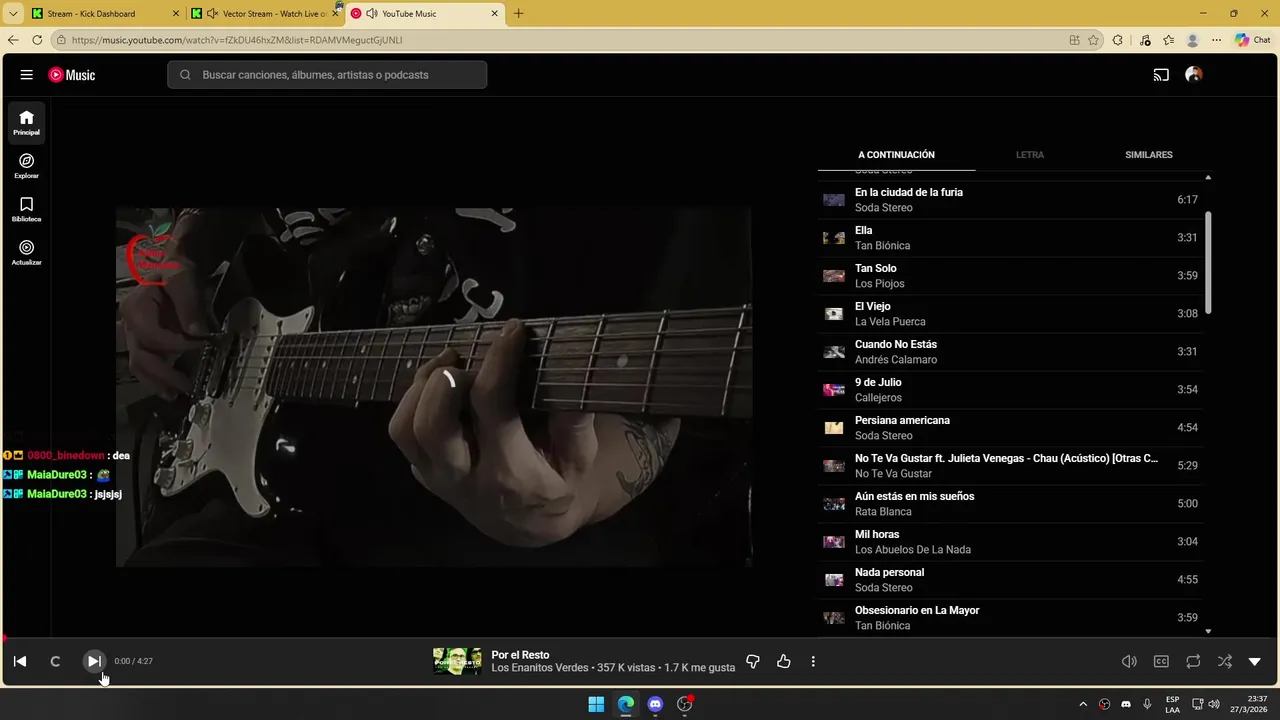The width and height of the screenshot is (1280, 720).
Task: Click the El Viejo track thumbnail
Action: pyautogui.click(x=834, y=314)
